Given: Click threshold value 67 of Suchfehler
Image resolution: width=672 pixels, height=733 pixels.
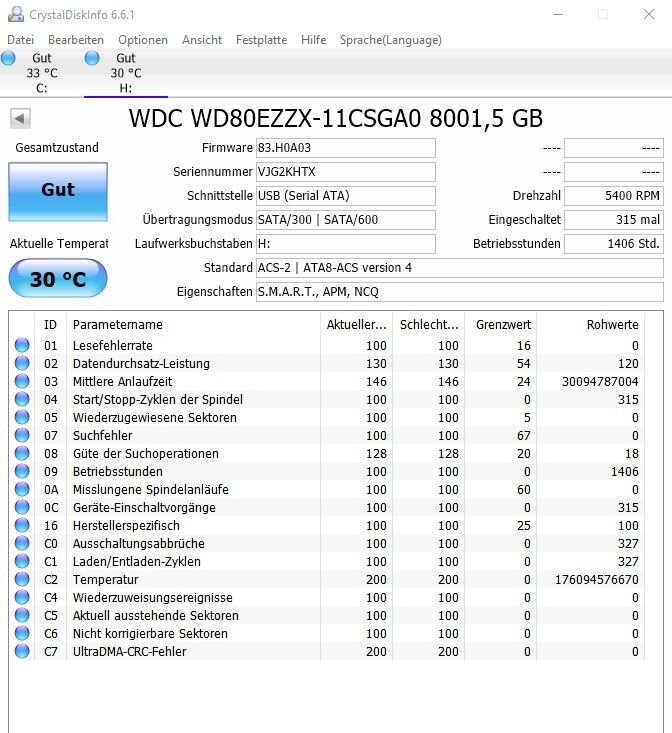Looking at the screenshot, I should coord(523,436).
